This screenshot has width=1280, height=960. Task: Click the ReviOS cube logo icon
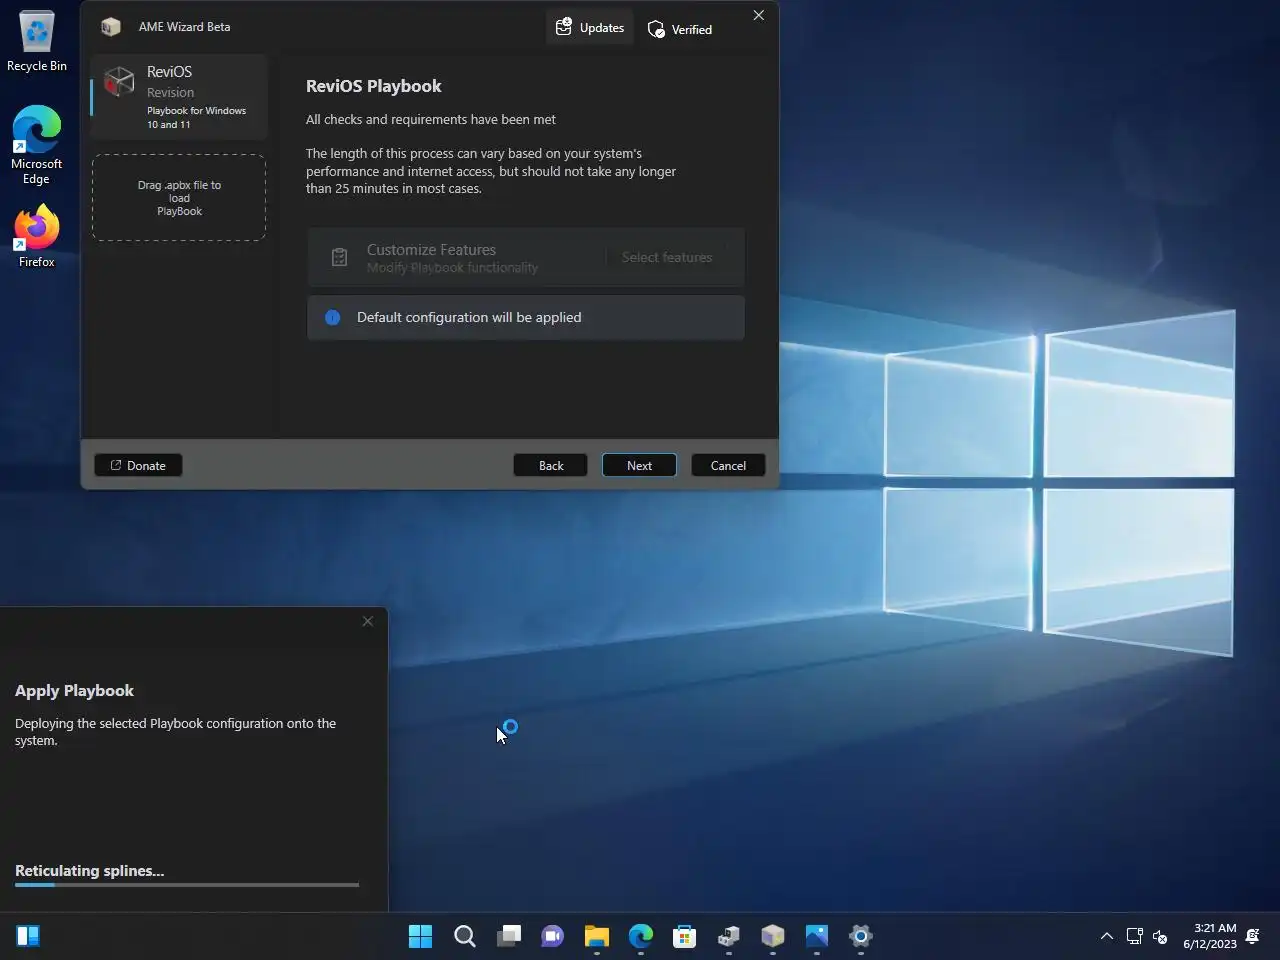point(119,82)
